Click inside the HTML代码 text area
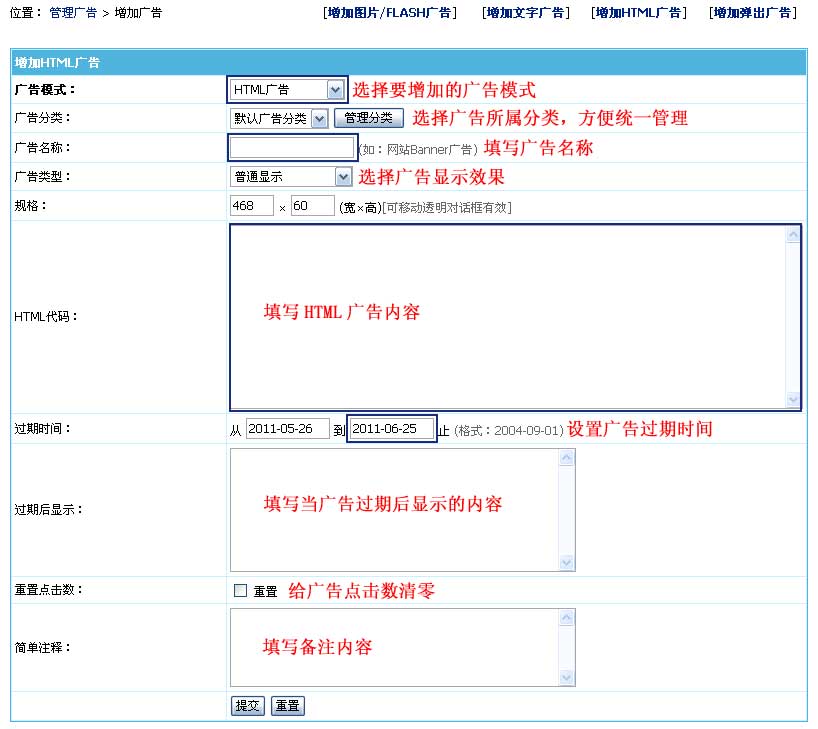 [507, 316]
